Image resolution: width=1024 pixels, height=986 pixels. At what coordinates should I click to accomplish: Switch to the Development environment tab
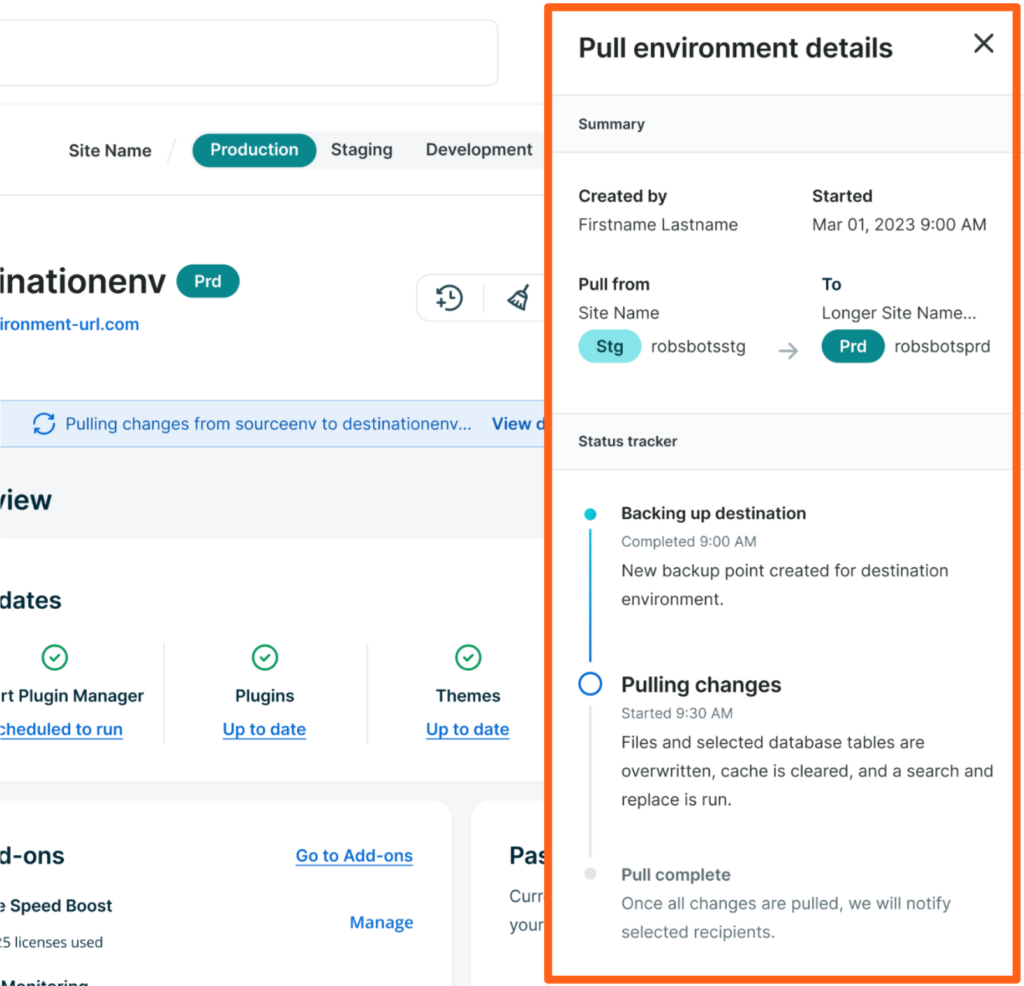478,150
